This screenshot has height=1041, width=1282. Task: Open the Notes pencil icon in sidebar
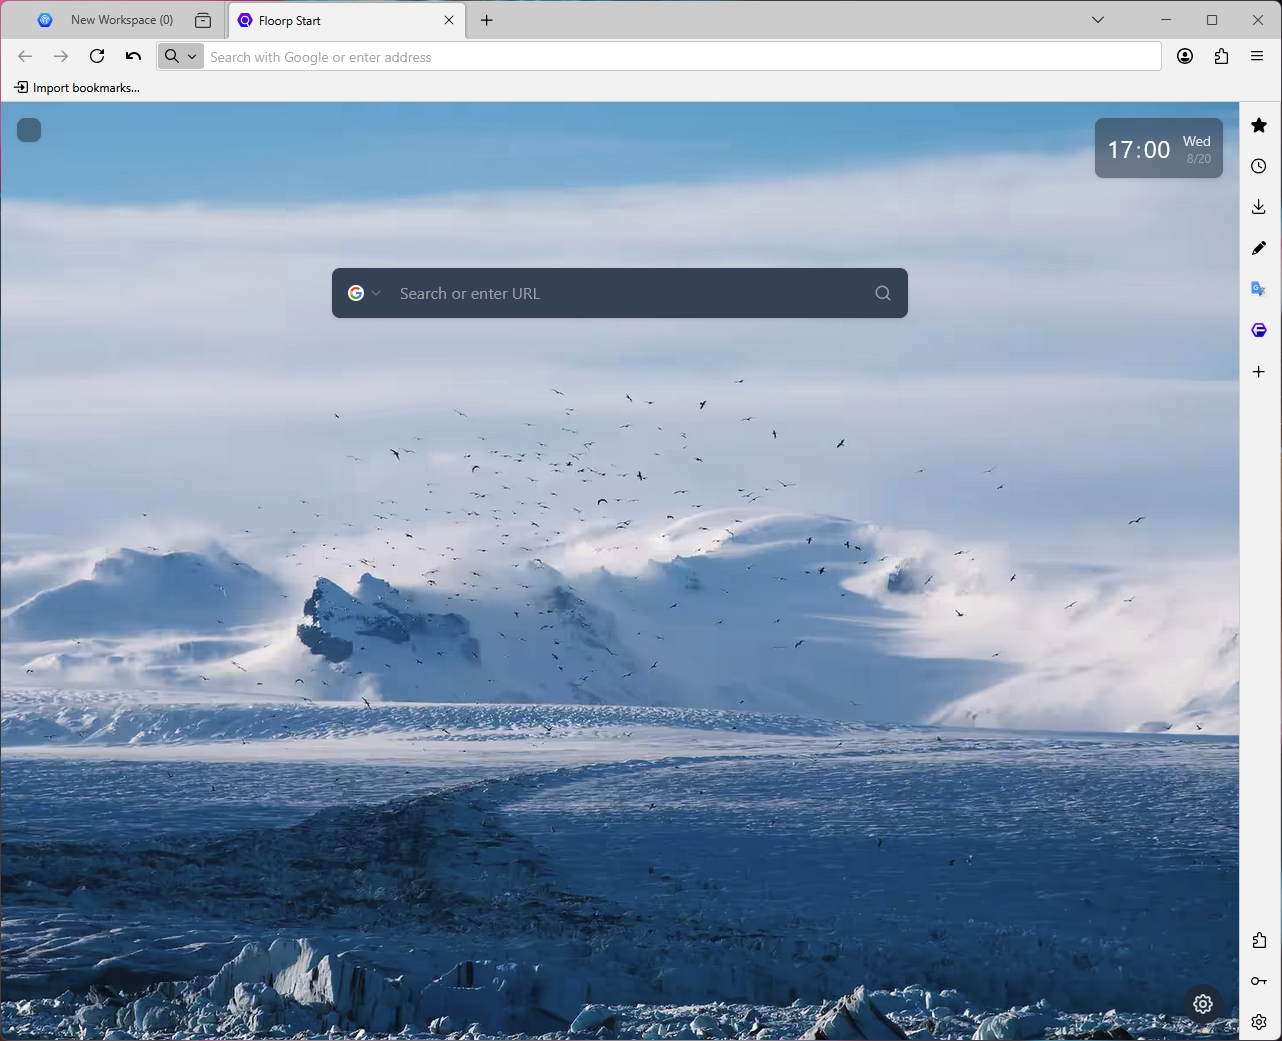point(1259,248)
